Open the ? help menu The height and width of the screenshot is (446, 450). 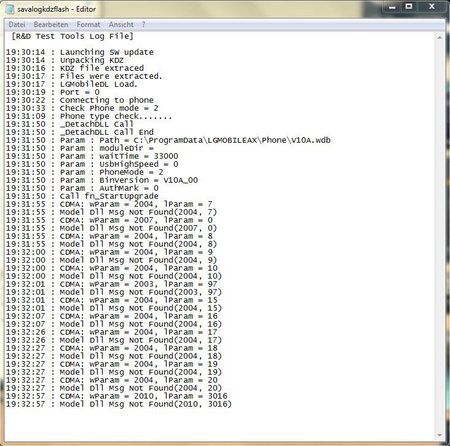point(143,24)
